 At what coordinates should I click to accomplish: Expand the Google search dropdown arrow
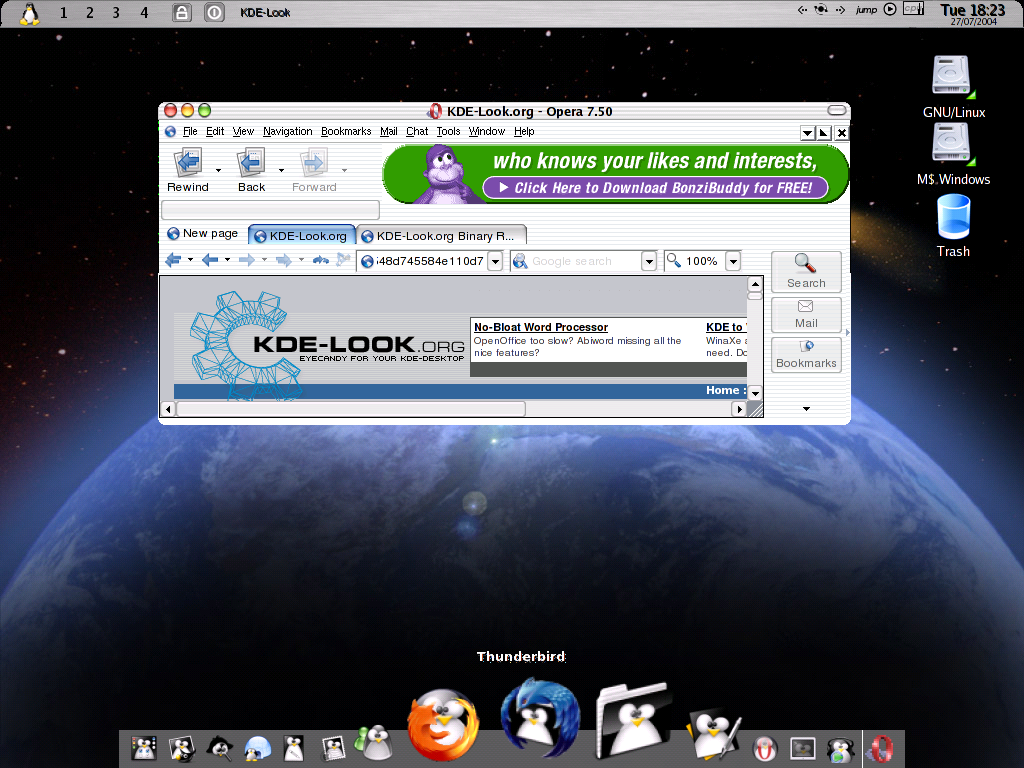(648, 262)
